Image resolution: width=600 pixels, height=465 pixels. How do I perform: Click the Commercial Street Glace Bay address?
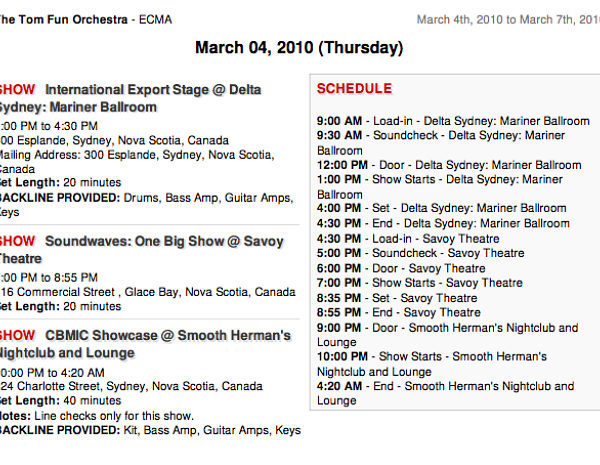pos(148,292)
